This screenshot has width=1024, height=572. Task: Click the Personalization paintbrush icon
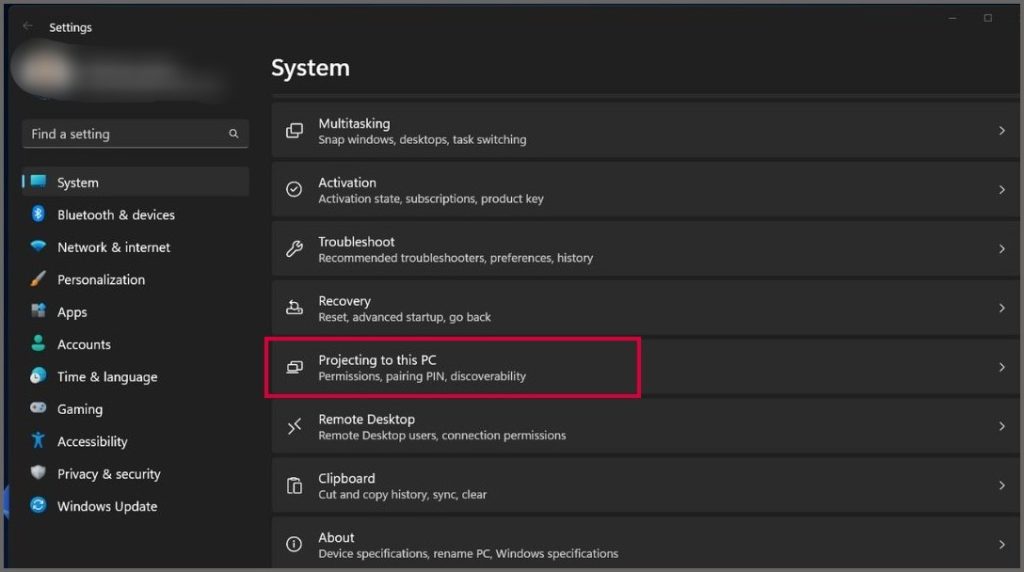click(39, 279)
